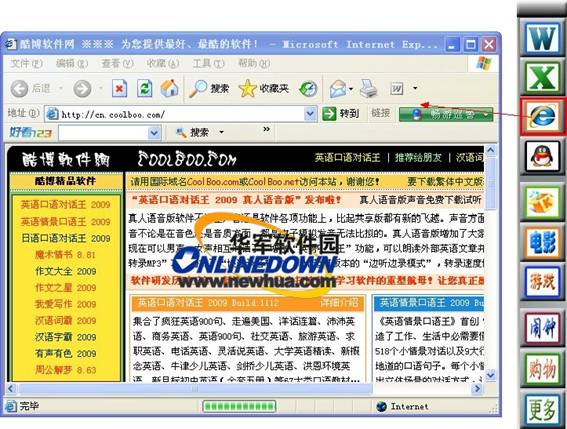Open the 帮助 menu
The image size is (567, 429).
254,64
